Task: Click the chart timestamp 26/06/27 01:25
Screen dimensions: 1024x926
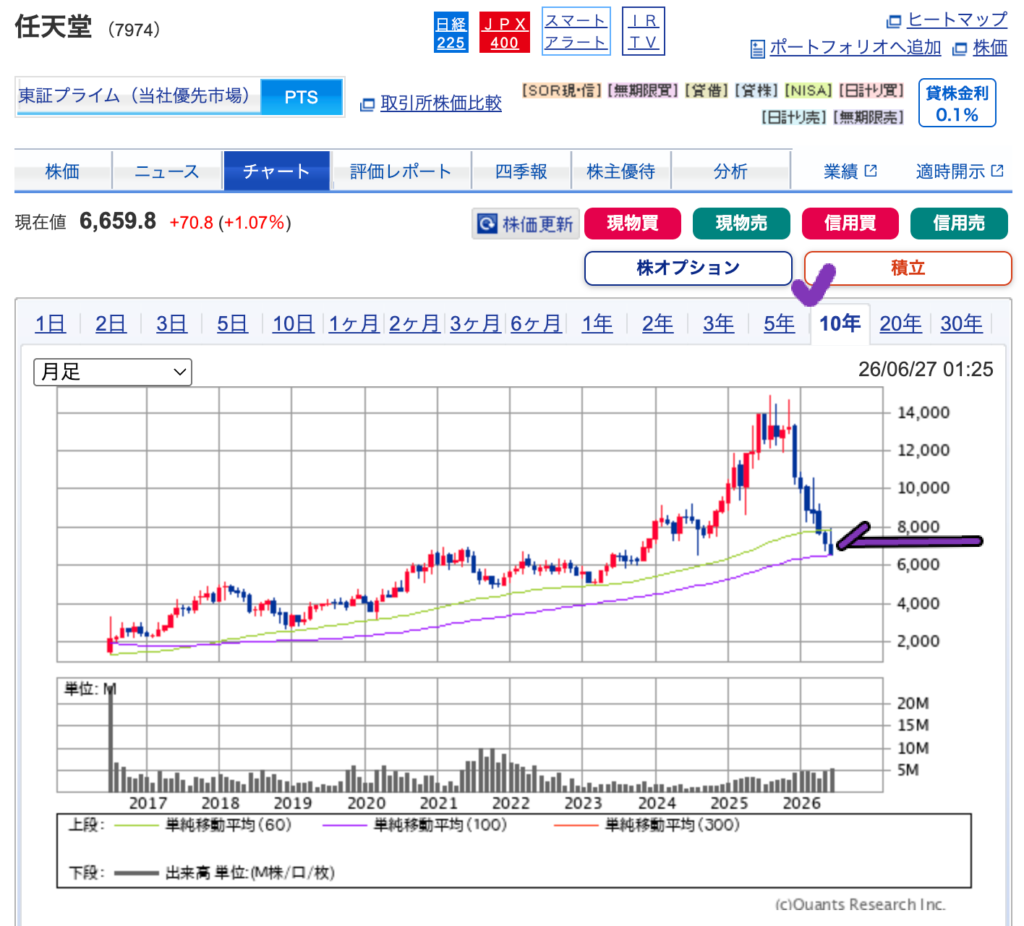Action: 925,370
